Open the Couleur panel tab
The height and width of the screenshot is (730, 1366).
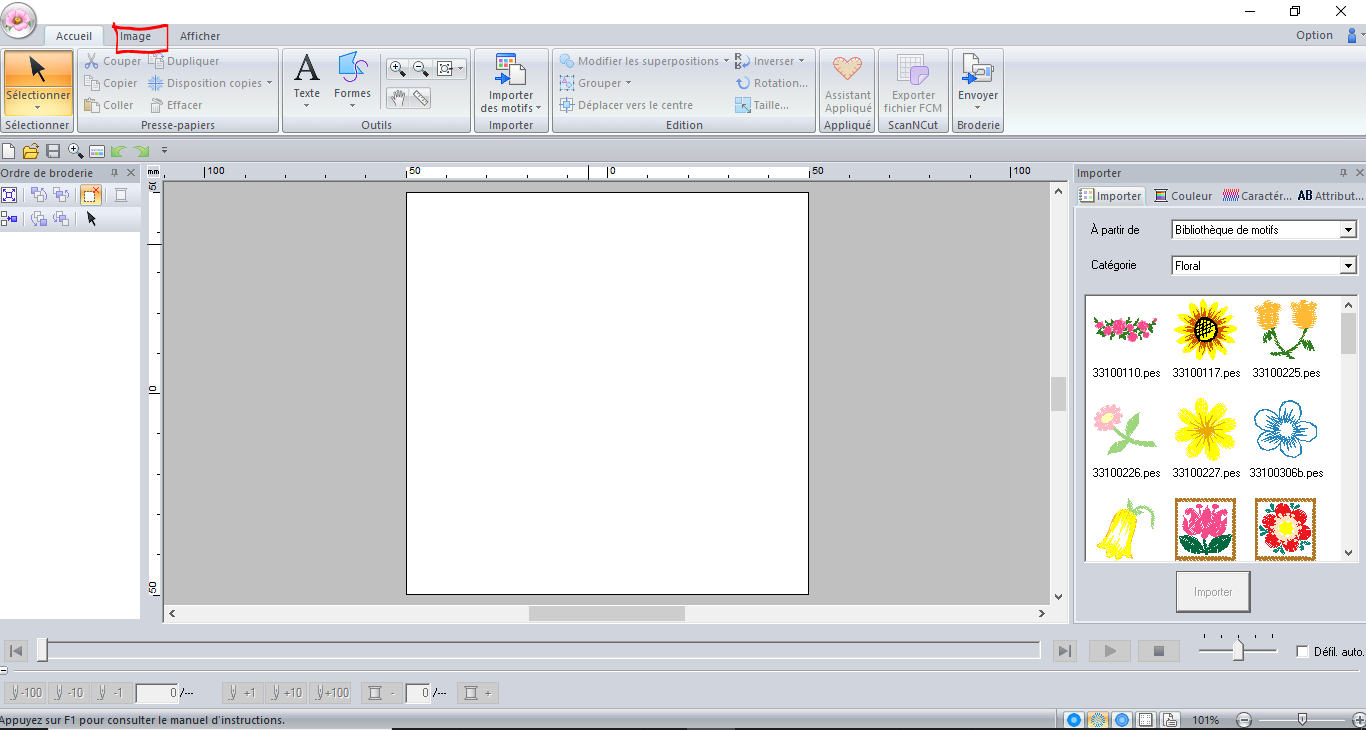(1183, 196)
